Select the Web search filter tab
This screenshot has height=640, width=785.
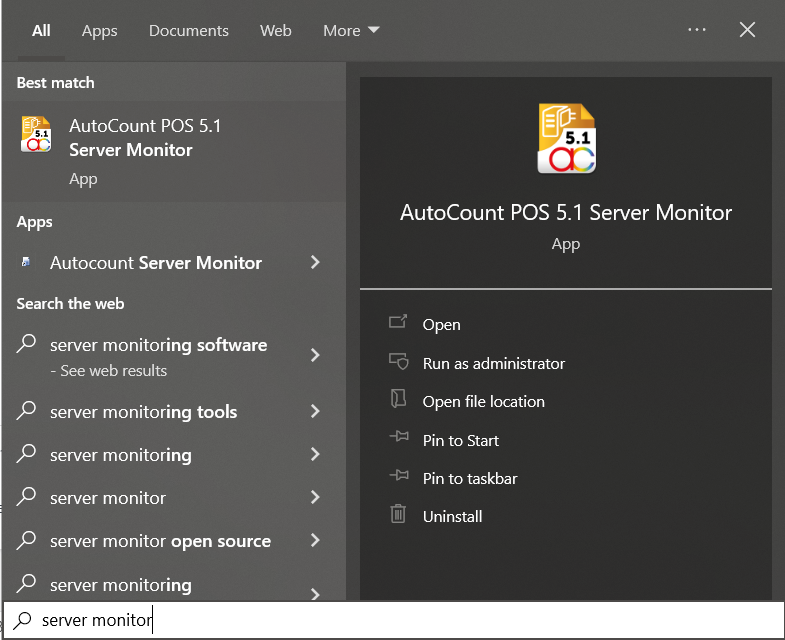(275, 31)
